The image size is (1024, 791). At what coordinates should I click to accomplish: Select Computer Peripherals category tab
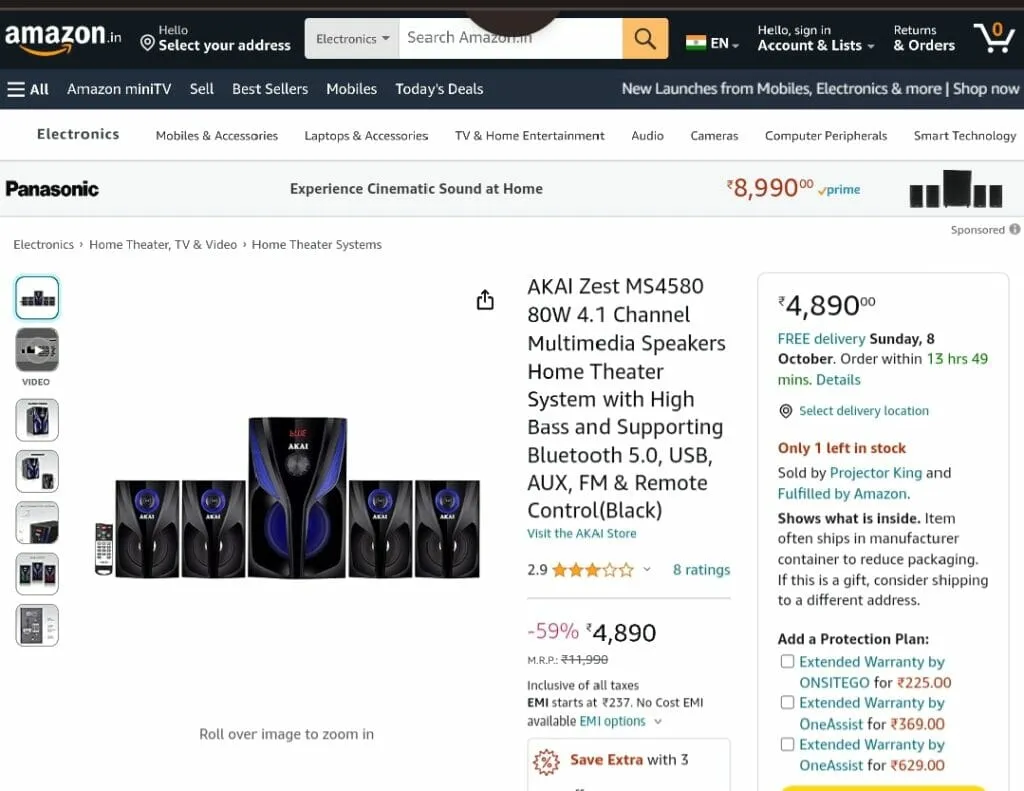point(826,136)
